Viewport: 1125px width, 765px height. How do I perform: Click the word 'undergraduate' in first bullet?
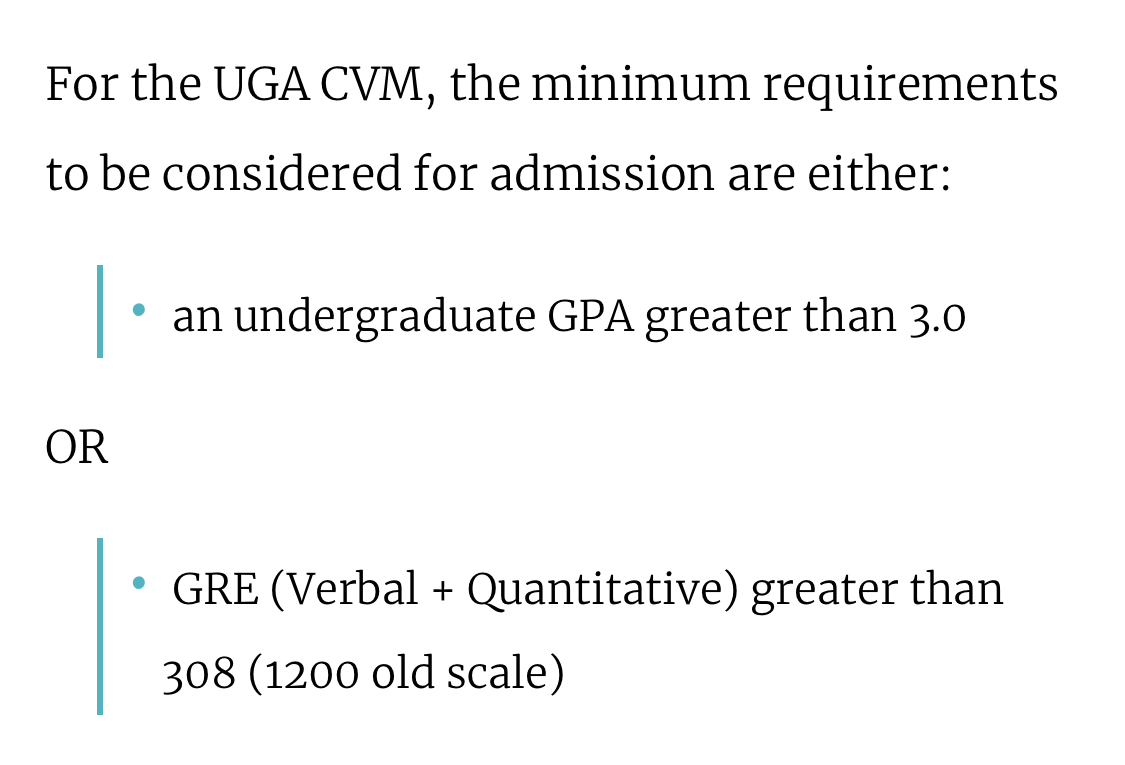(x=384, y=318)
